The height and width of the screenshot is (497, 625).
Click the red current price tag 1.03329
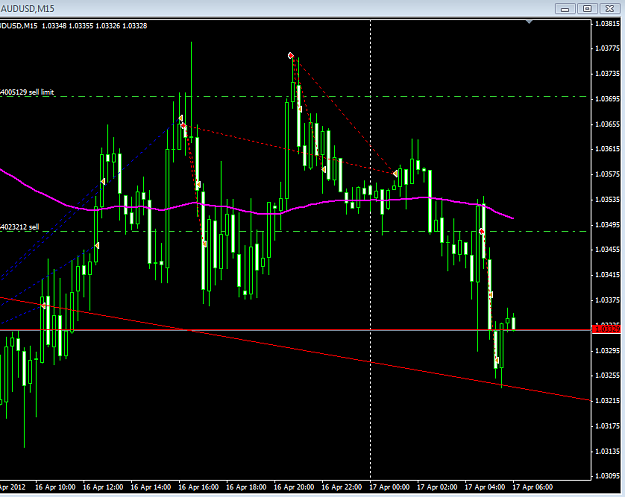[x=606, y=329]
